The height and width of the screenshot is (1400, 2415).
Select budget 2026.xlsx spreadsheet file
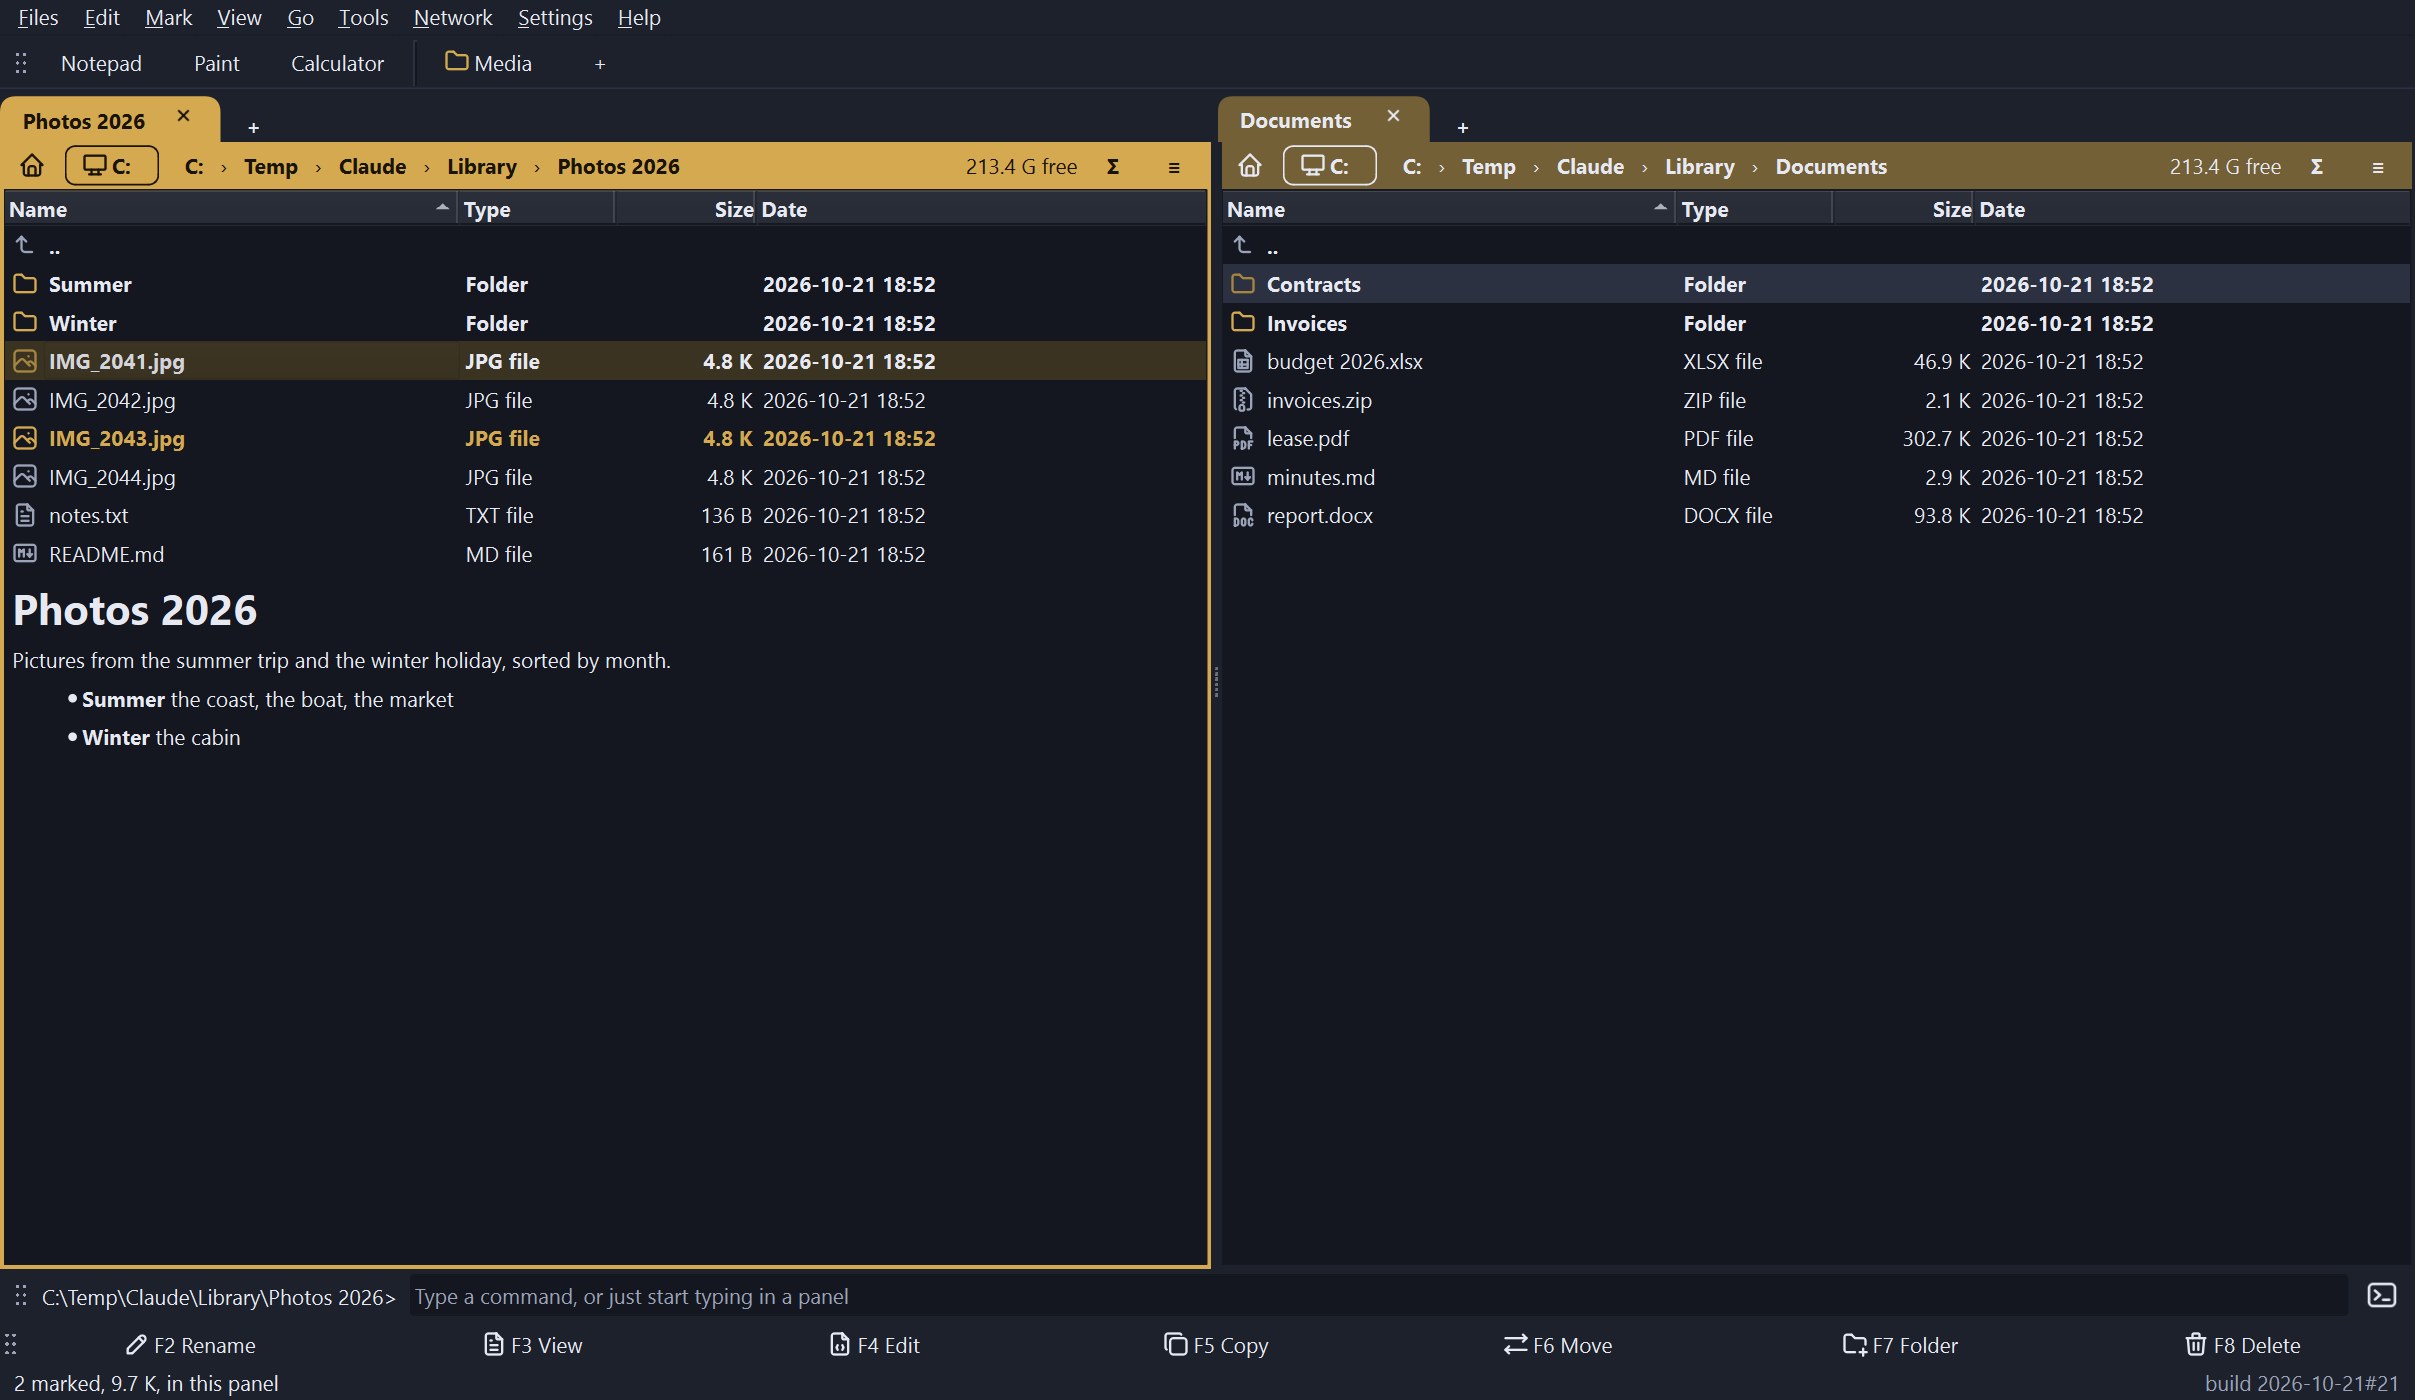(1816, 361)
